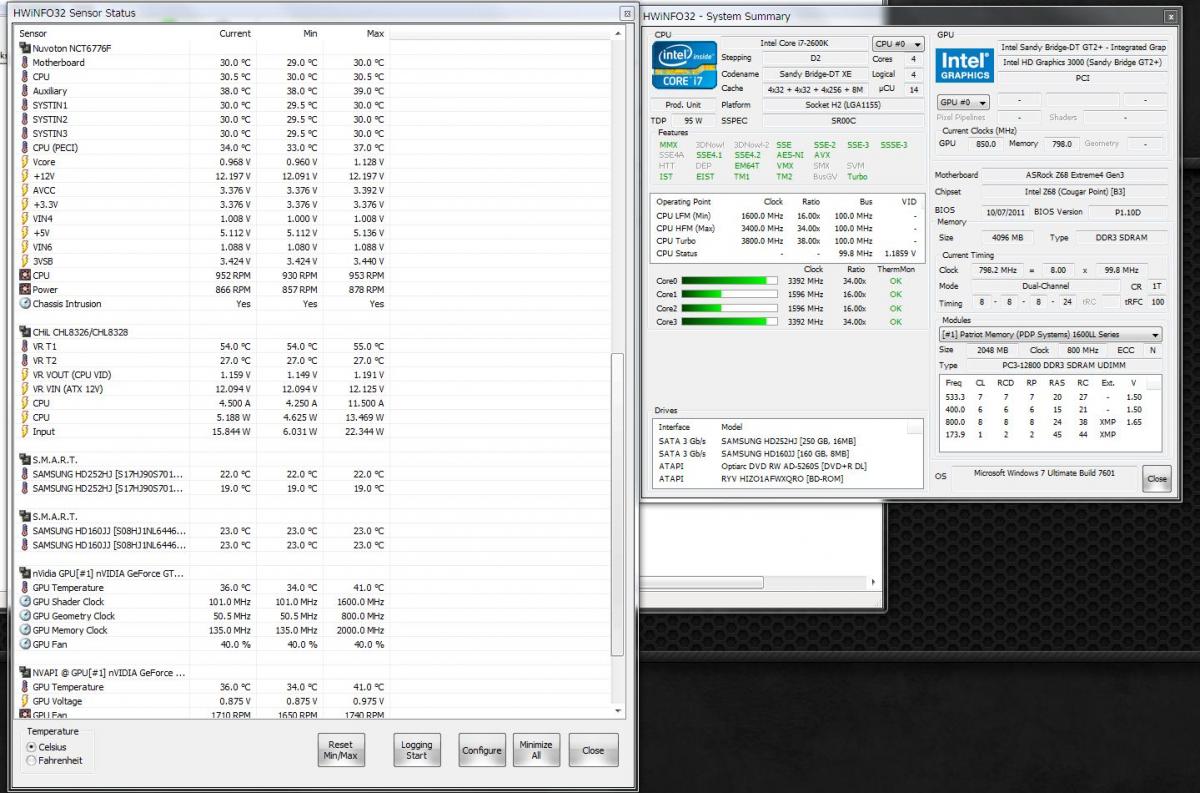The height and width of the screenshot is (793, 1200).
Task: Start logging with the Logging Start button
Action: pos(417,750)
